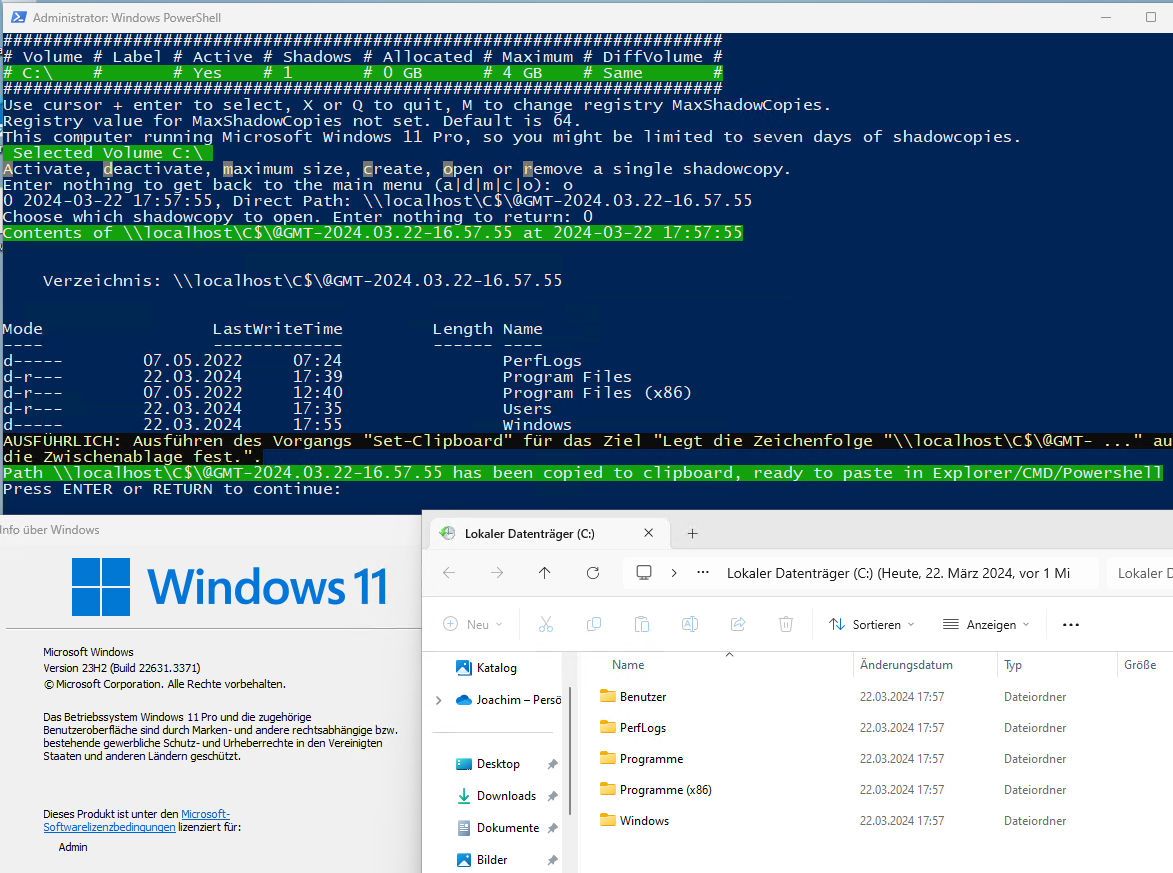Select the Windows folder in Explorer
This screenshot has height=873, width=1173.
pos(644,821)
